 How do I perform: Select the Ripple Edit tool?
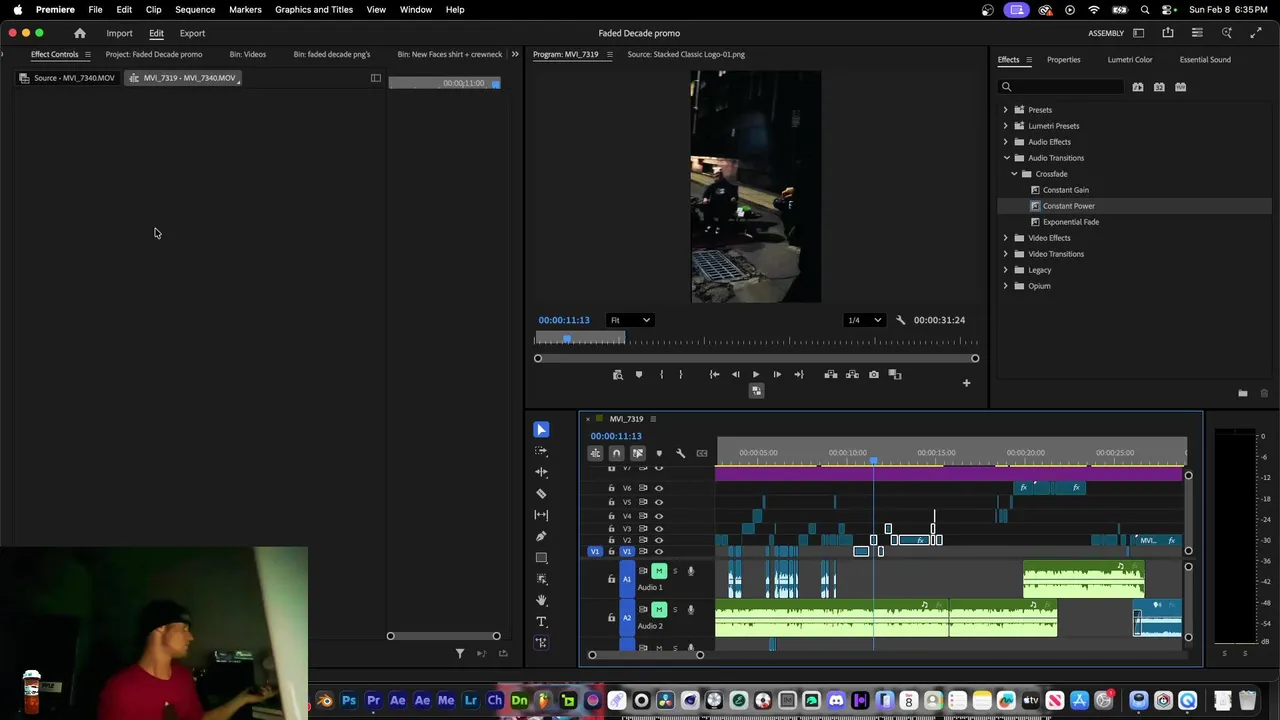(x=541, y=472)
